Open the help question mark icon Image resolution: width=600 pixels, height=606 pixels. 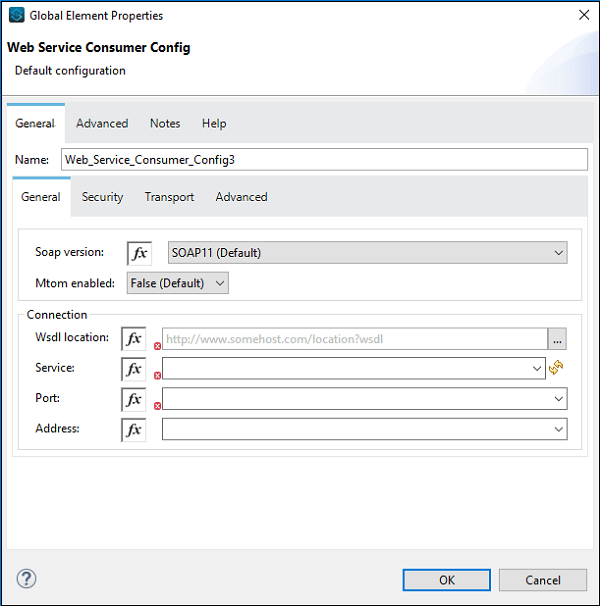[x=27, y=579]
